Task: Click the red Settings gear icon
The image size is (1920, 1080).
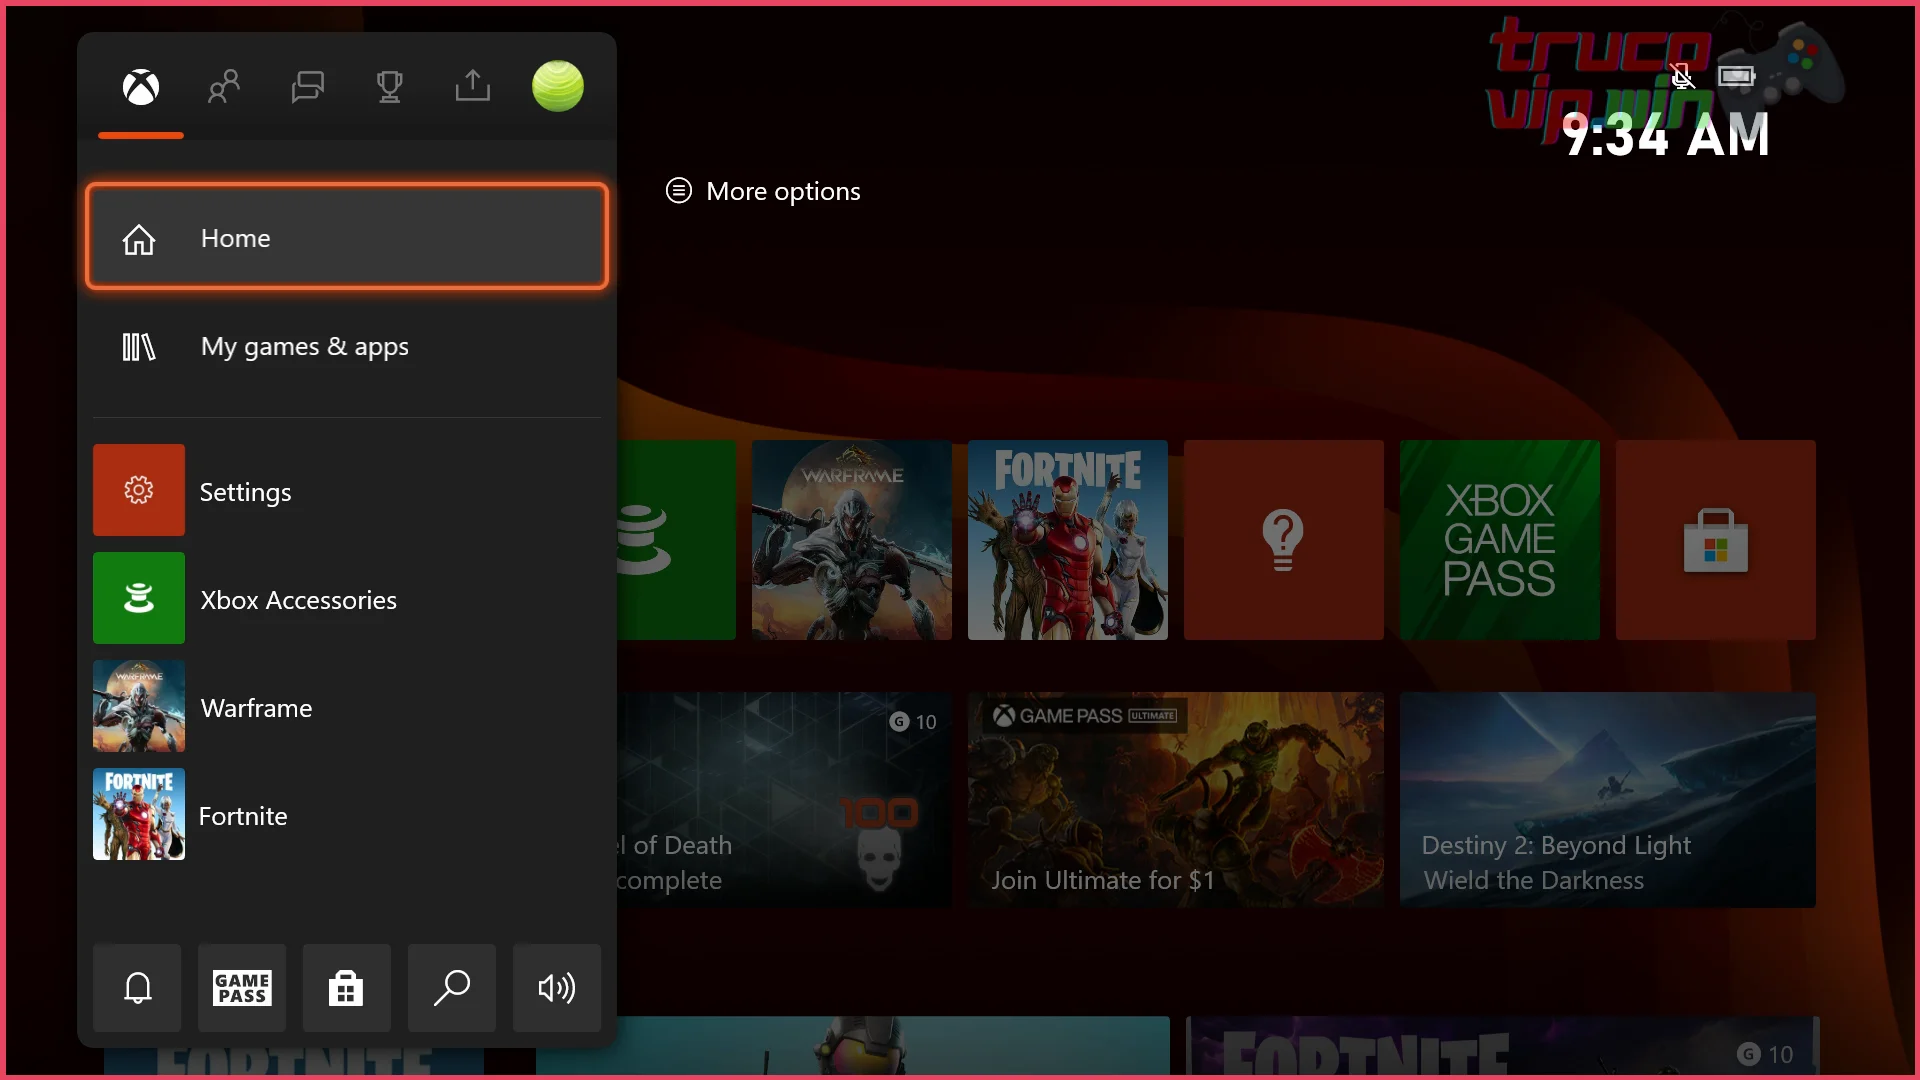Action: (139, 490)
